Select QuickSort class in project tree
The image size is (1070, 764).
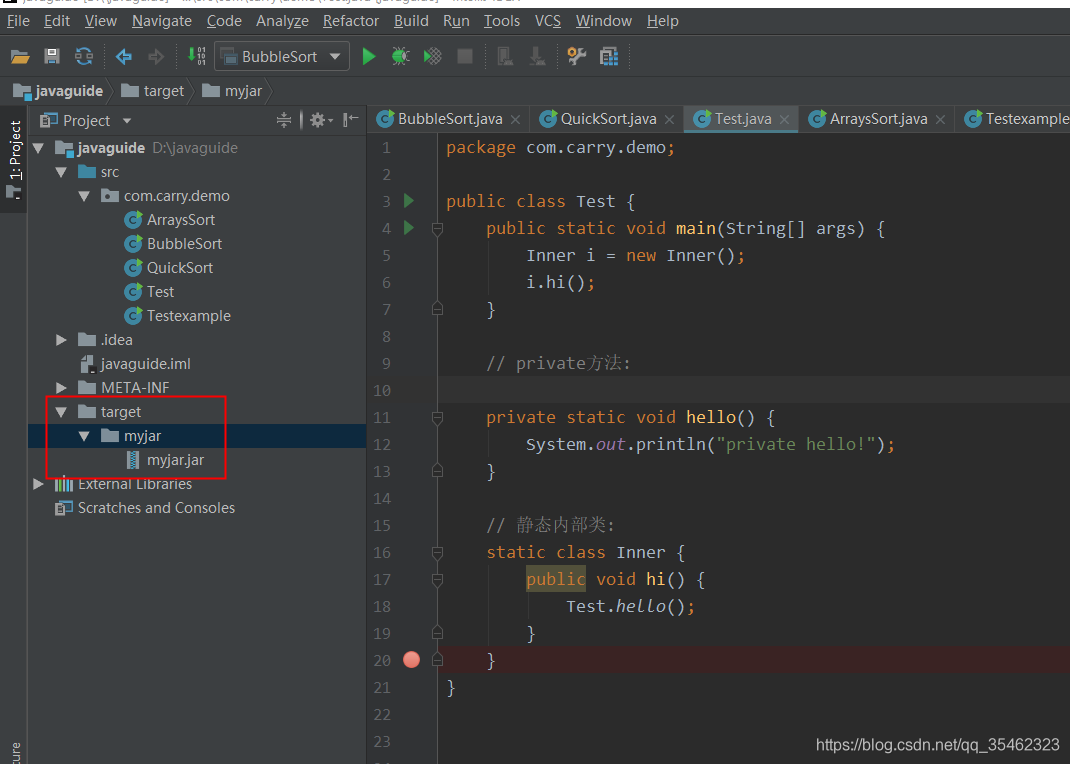pos(169,268)
